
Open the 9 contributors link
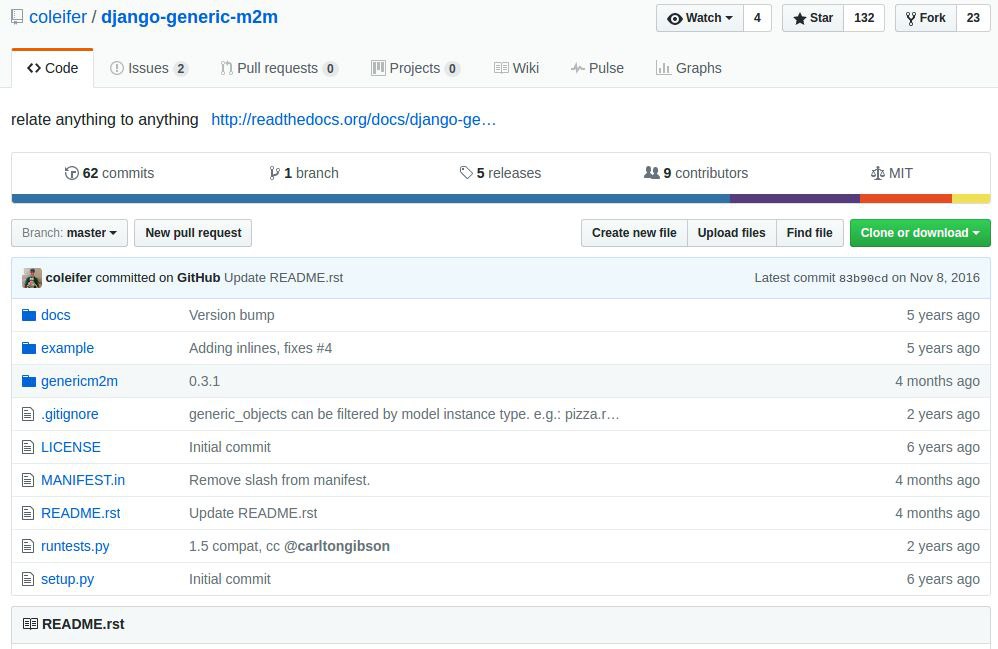pyautogui.click(x=696, y=173)
